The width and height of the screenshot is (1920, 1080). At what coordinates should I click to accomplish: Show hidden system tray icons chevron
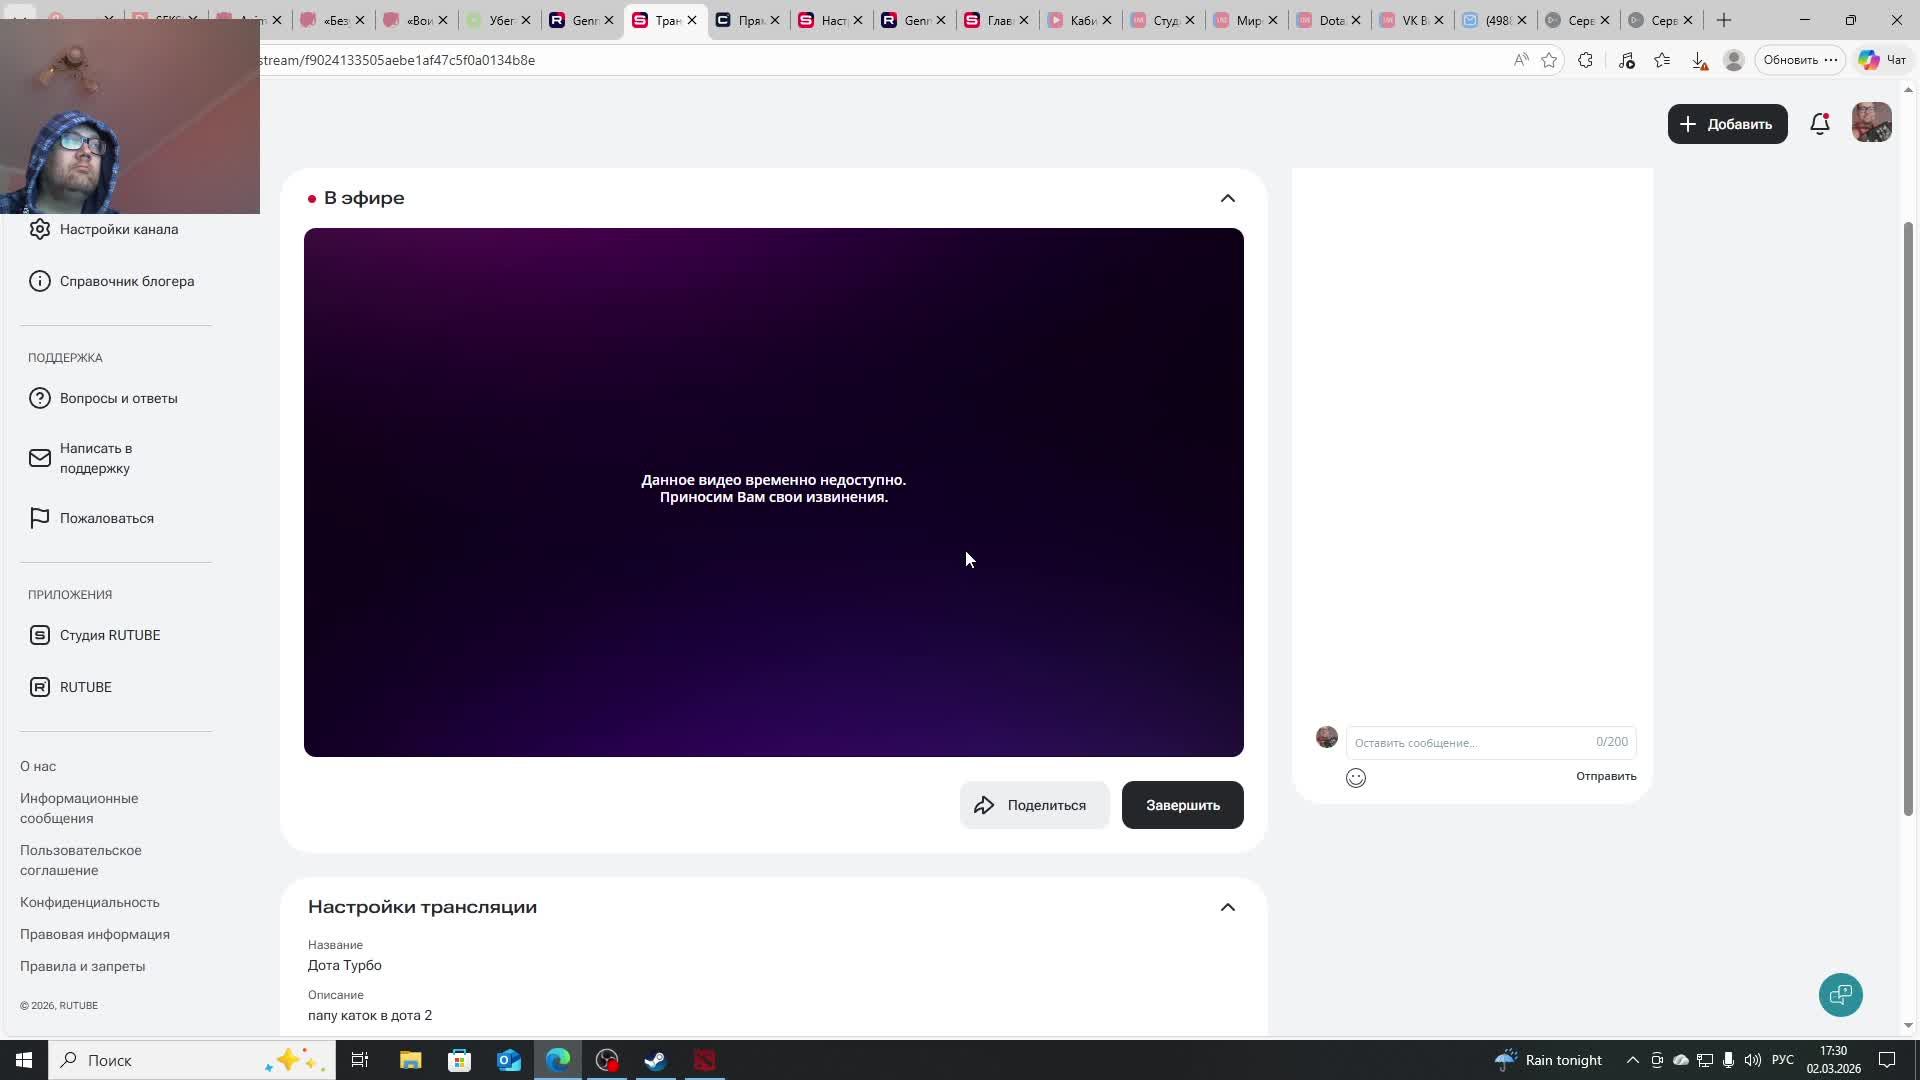click(x=1632, y=1060)
